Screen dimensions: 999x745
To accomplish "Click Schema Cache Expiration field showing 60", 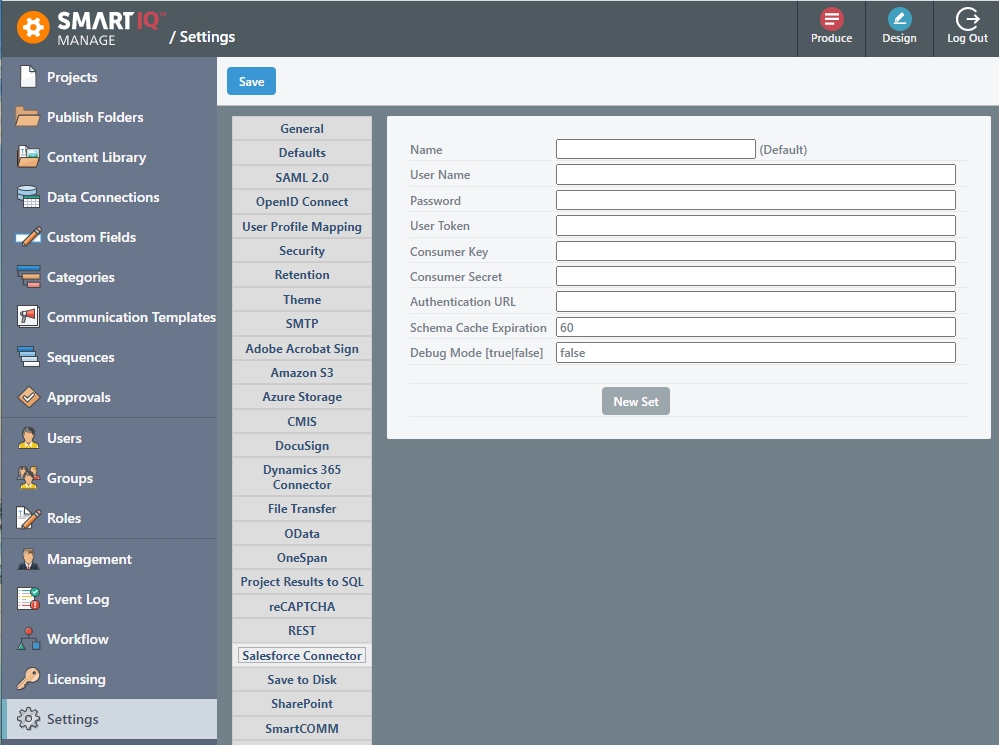I will 756,327.
